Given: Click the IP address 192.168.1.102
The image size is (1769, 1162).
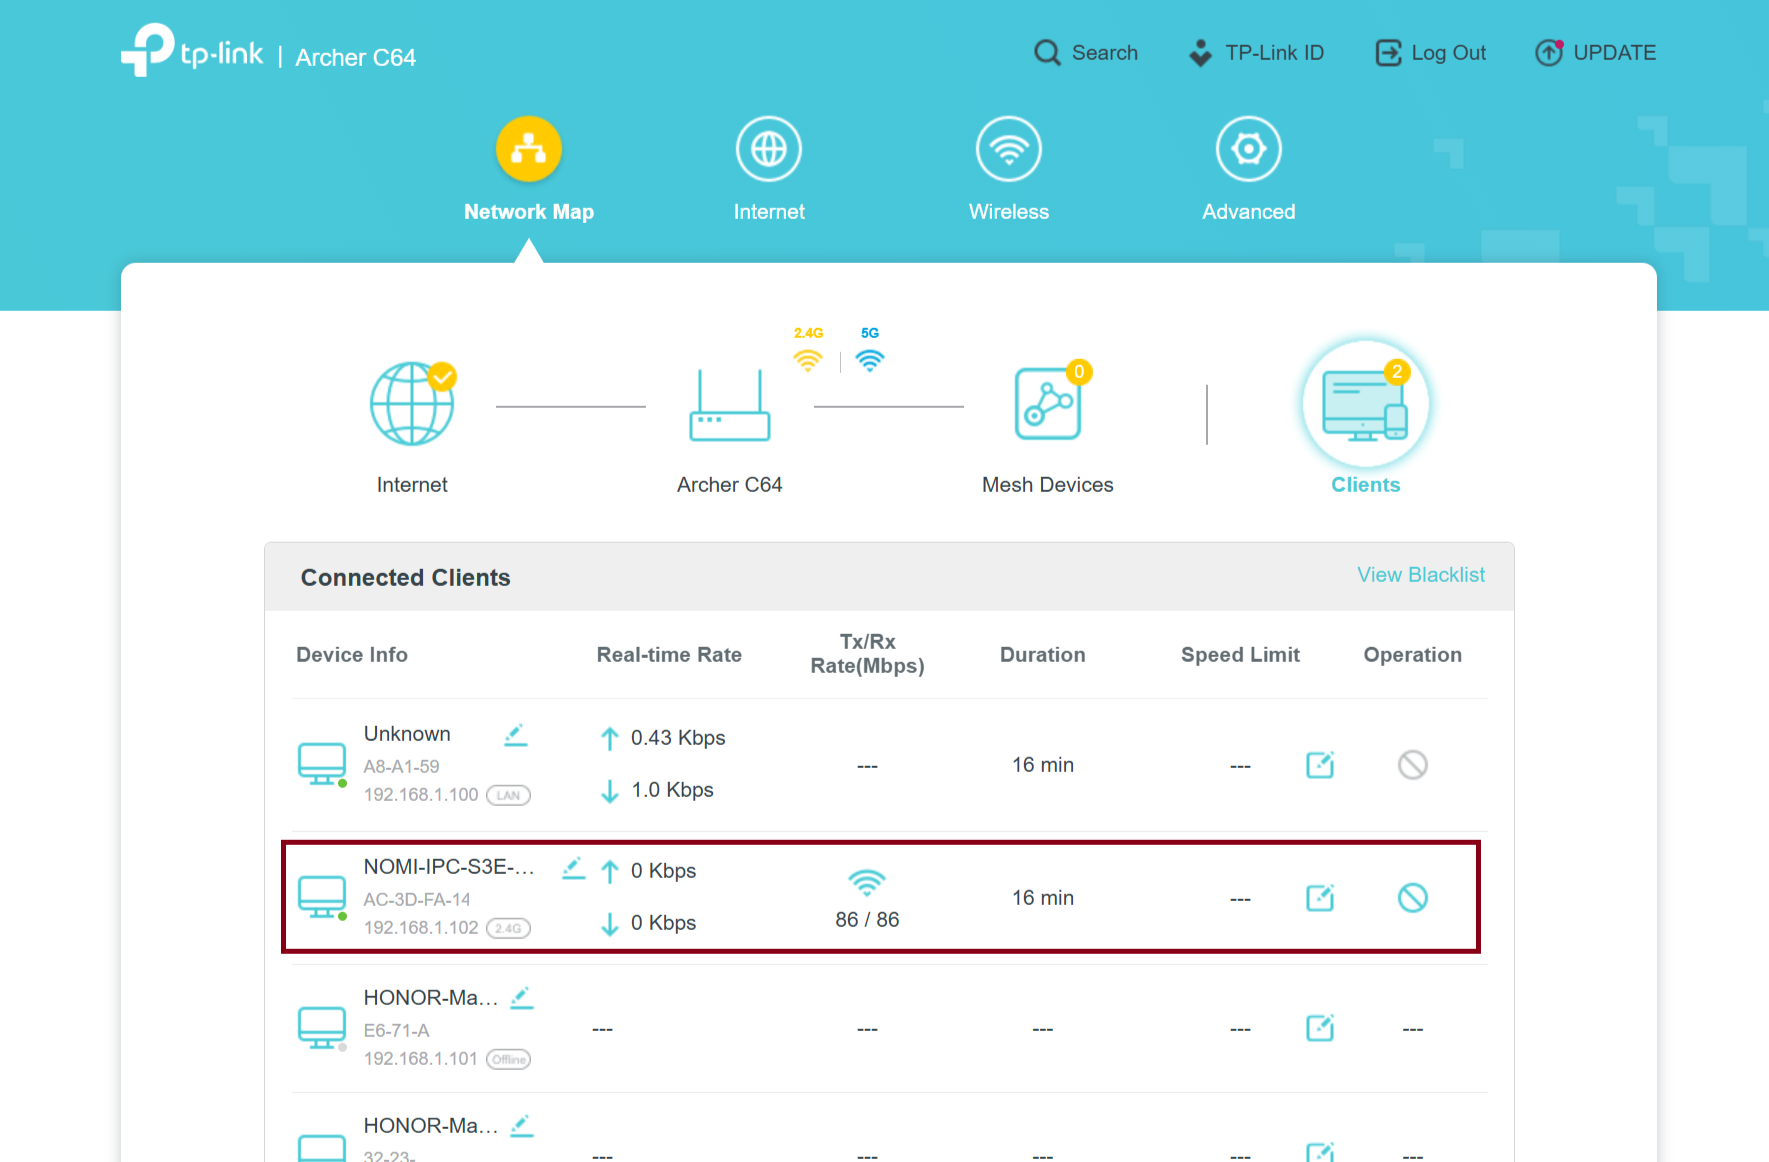Looking at the screenshot, I should [x=421, y=928].
